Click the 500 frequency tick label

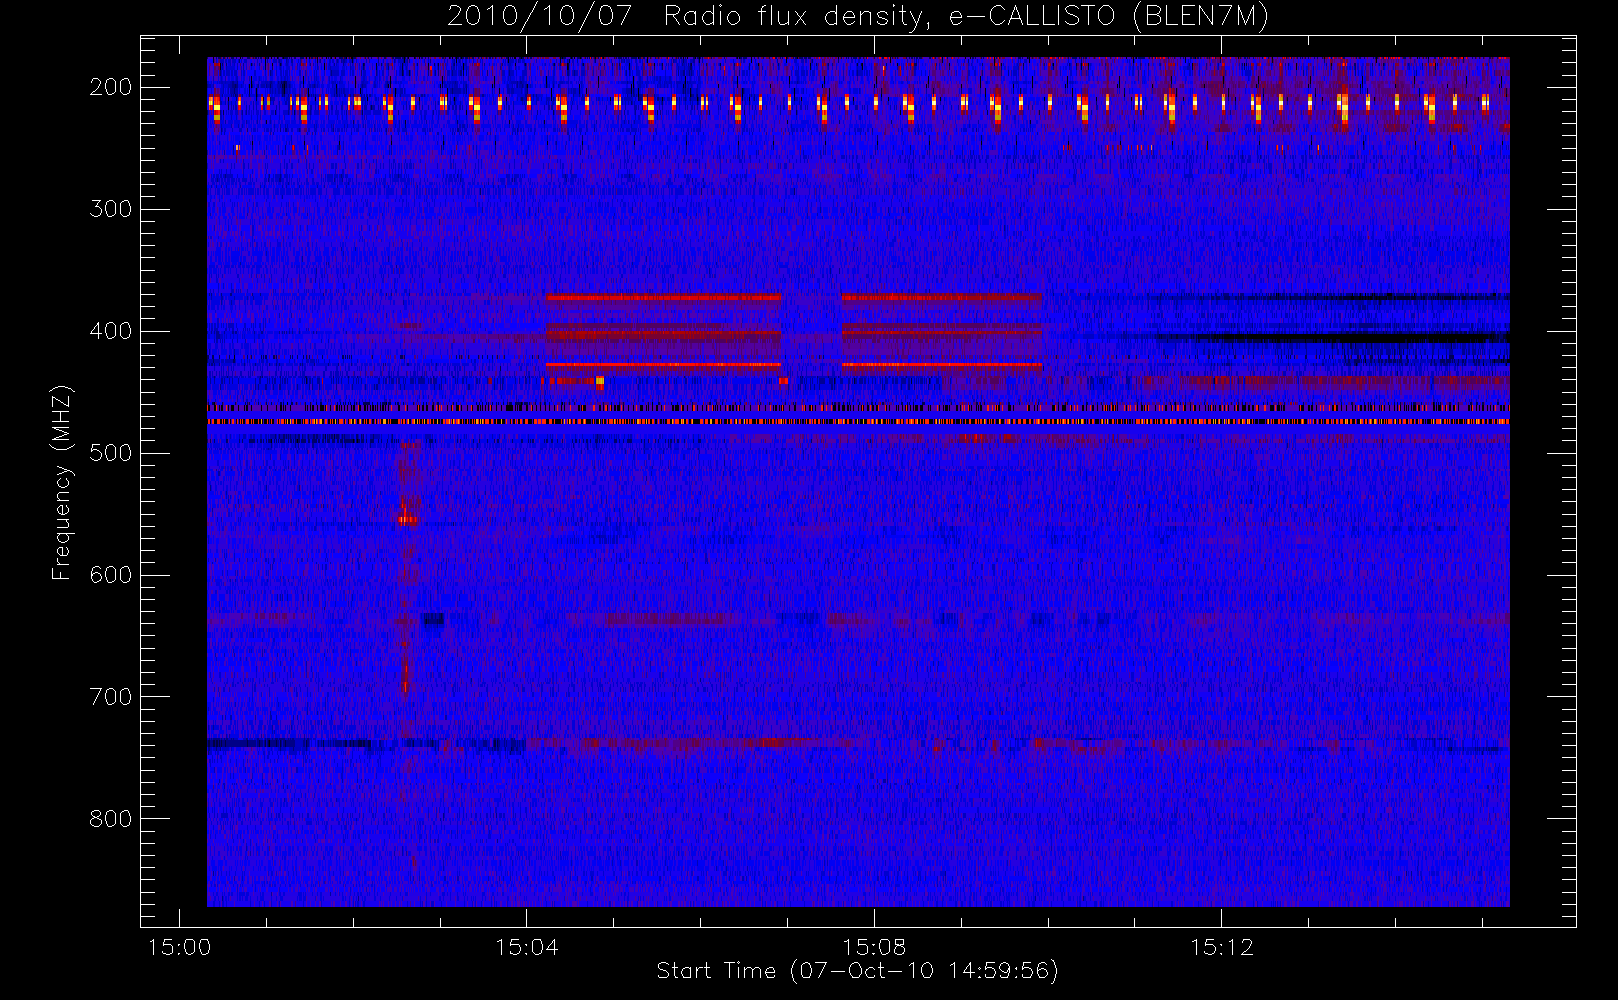click(111, 453)
